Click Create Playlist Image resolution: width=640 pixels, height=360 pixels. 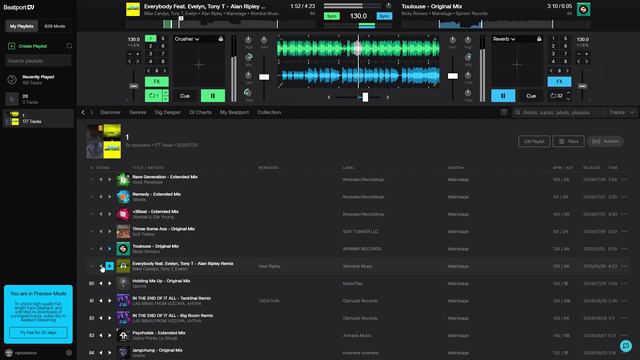coord(28,46)
